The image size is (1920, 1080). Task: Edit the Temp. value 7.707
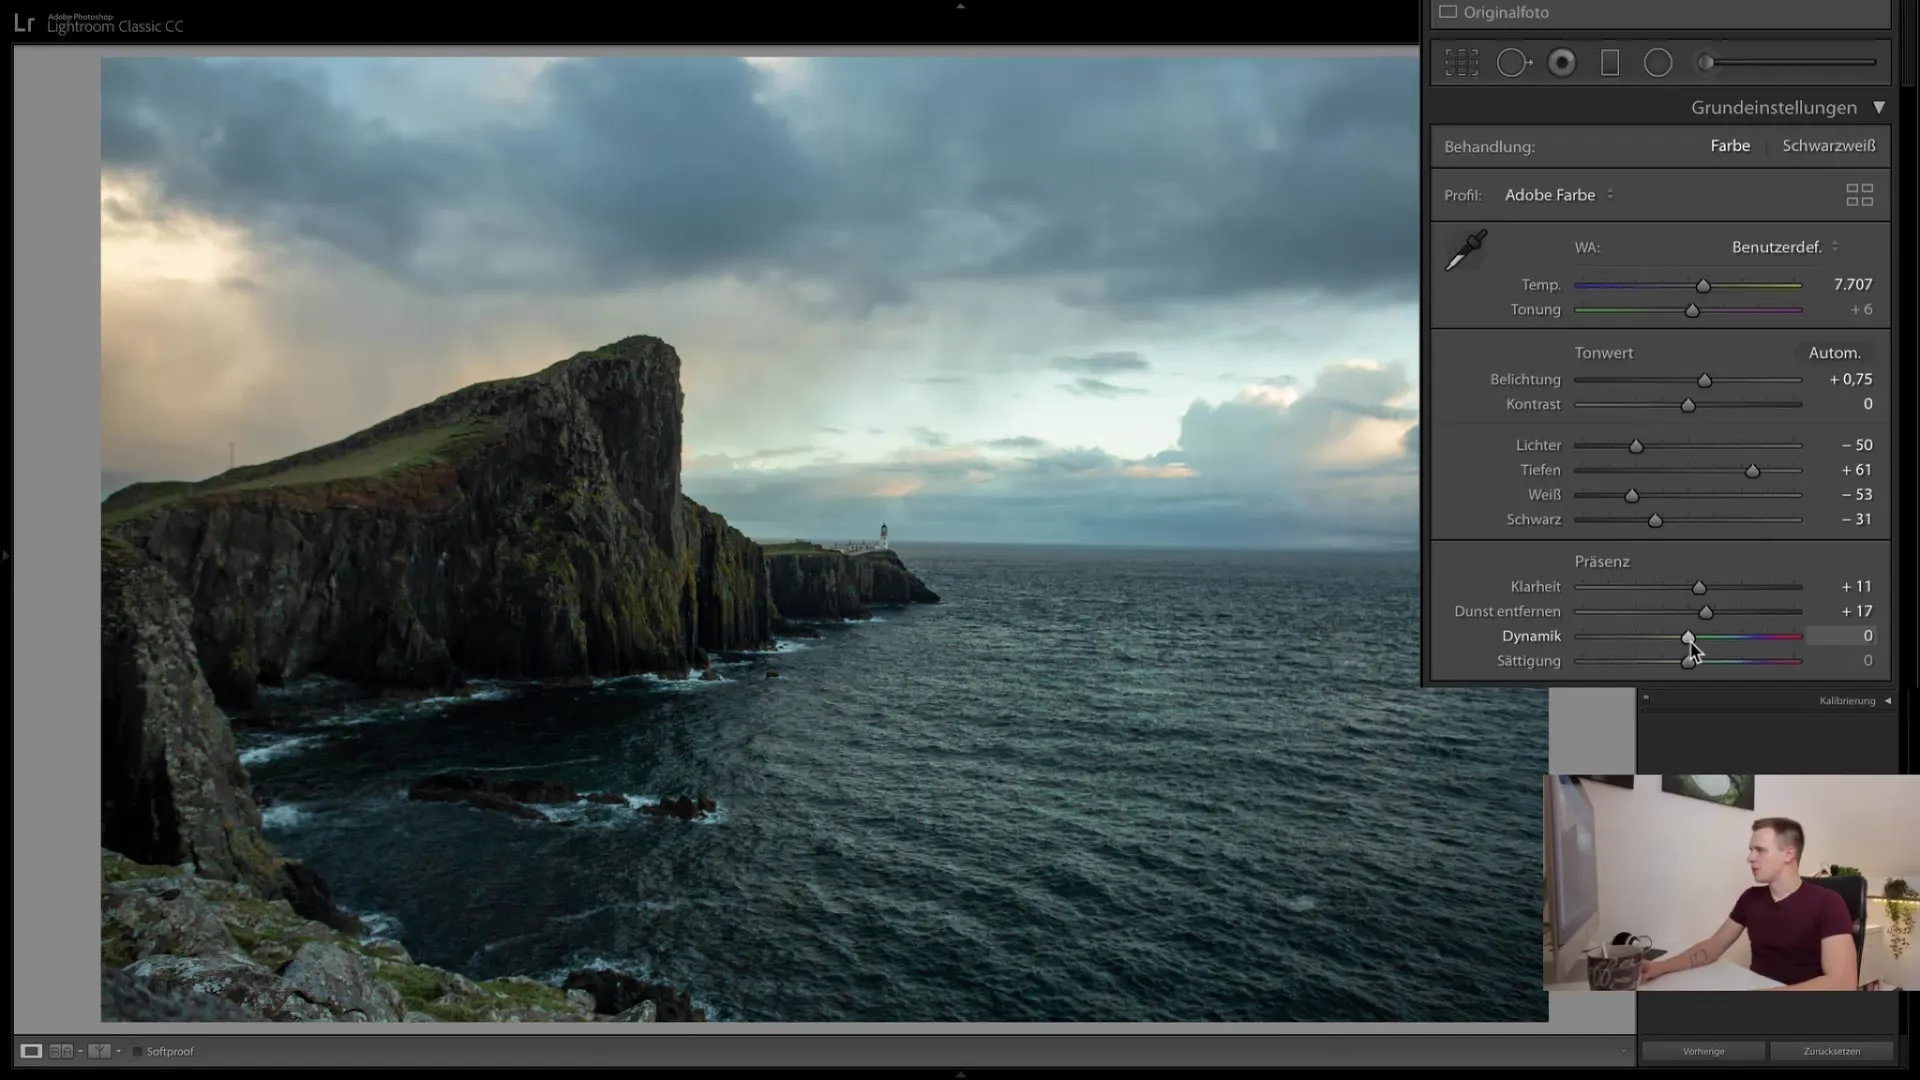(1852, 285)
